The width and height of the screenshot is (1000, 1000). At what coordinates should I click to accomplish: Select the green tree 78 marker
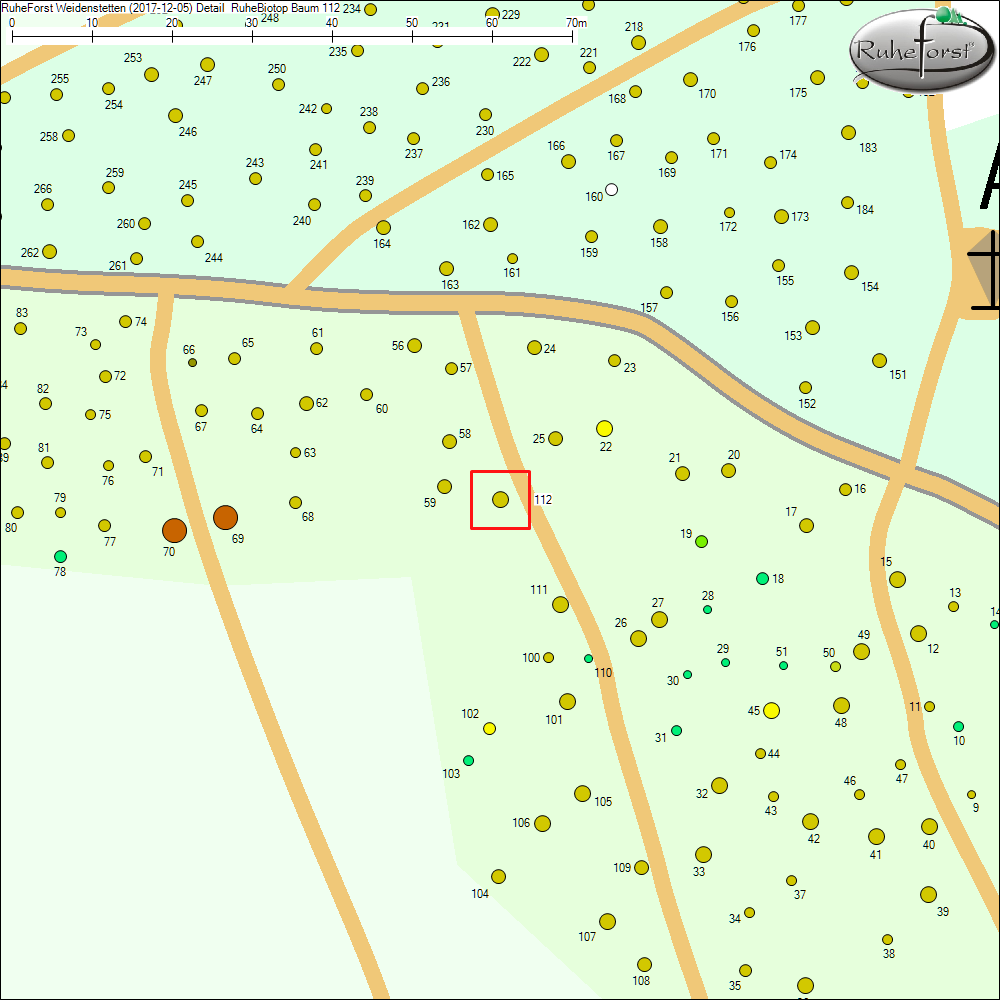[60, 556]
